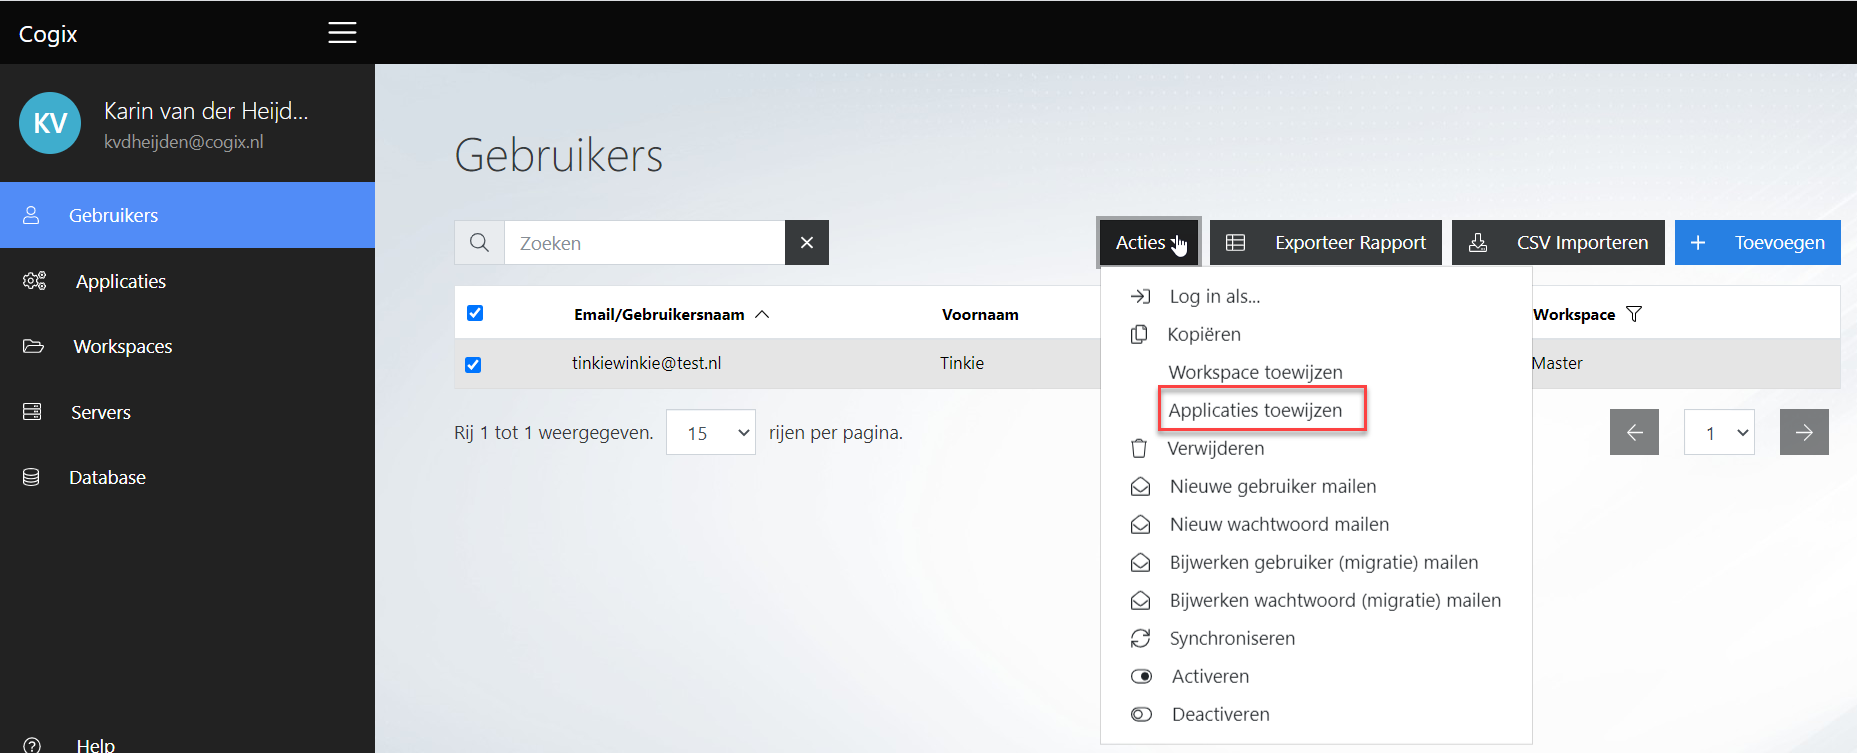Open Servers in the sidebar
This screenshot has width=1857, height=753.
[100, 412]
